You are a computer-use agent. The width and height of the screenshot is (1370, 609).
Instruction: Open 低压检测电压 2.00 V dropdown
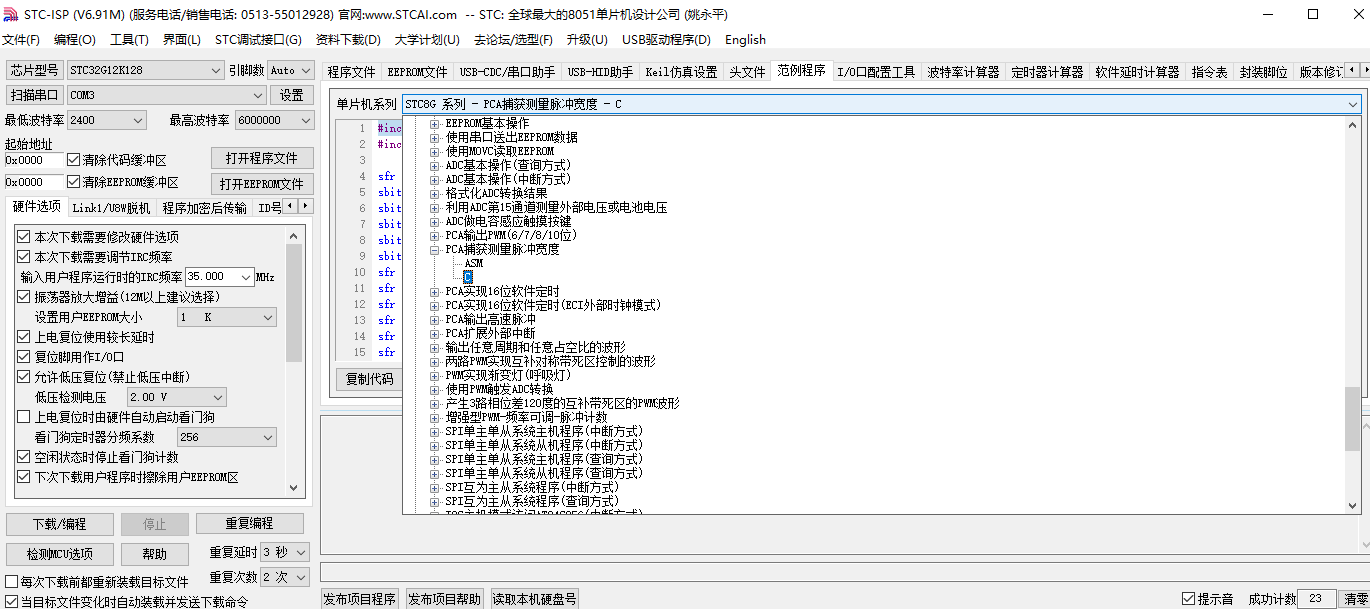pyautogui.click(x=177, y=397)
